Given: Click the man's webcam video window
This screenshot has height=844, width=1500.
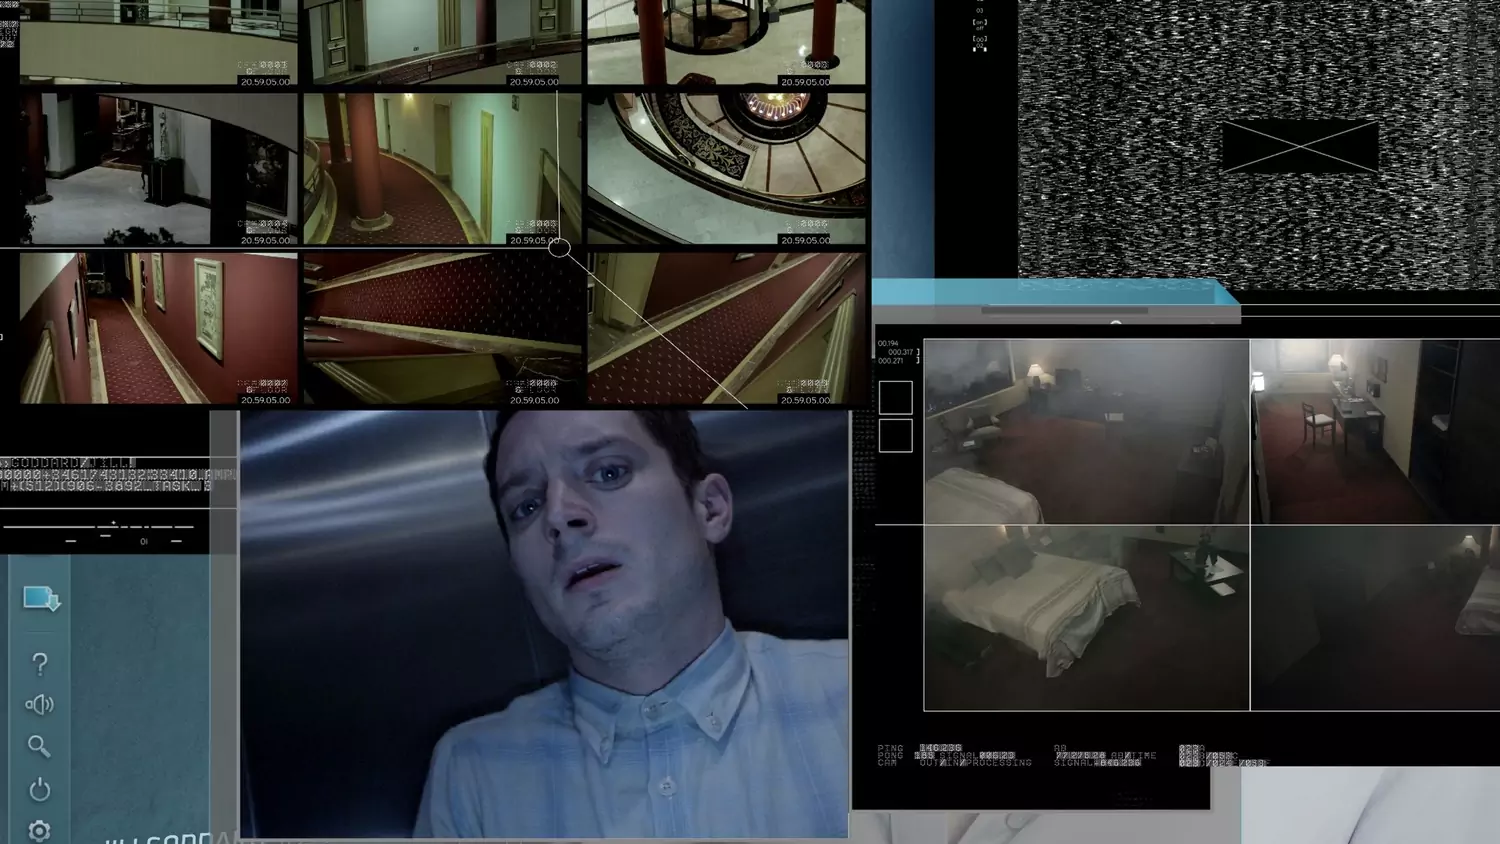Looking at the screenshot, I should pyautogui.click(x=544, y=624).
